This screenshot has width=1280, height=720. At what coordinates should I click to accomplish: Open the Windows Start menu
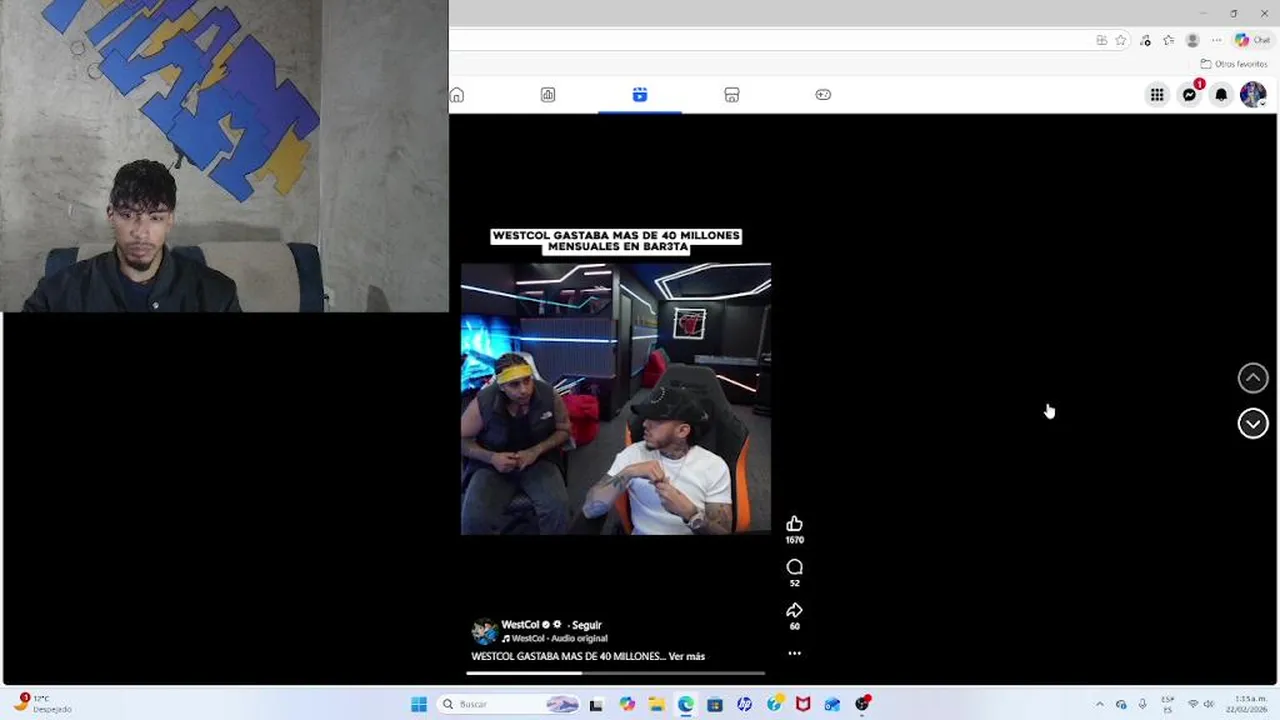[419, 704]
